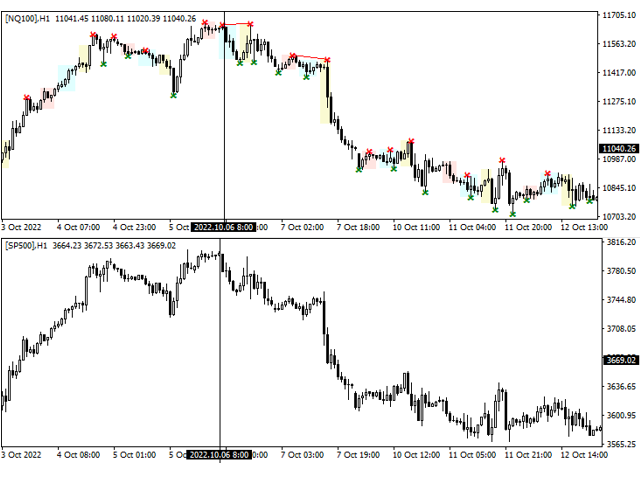This screenshot has height=480, width=640.
Task: Pick the 11133.20 price axis value
Action: [619, 130]
